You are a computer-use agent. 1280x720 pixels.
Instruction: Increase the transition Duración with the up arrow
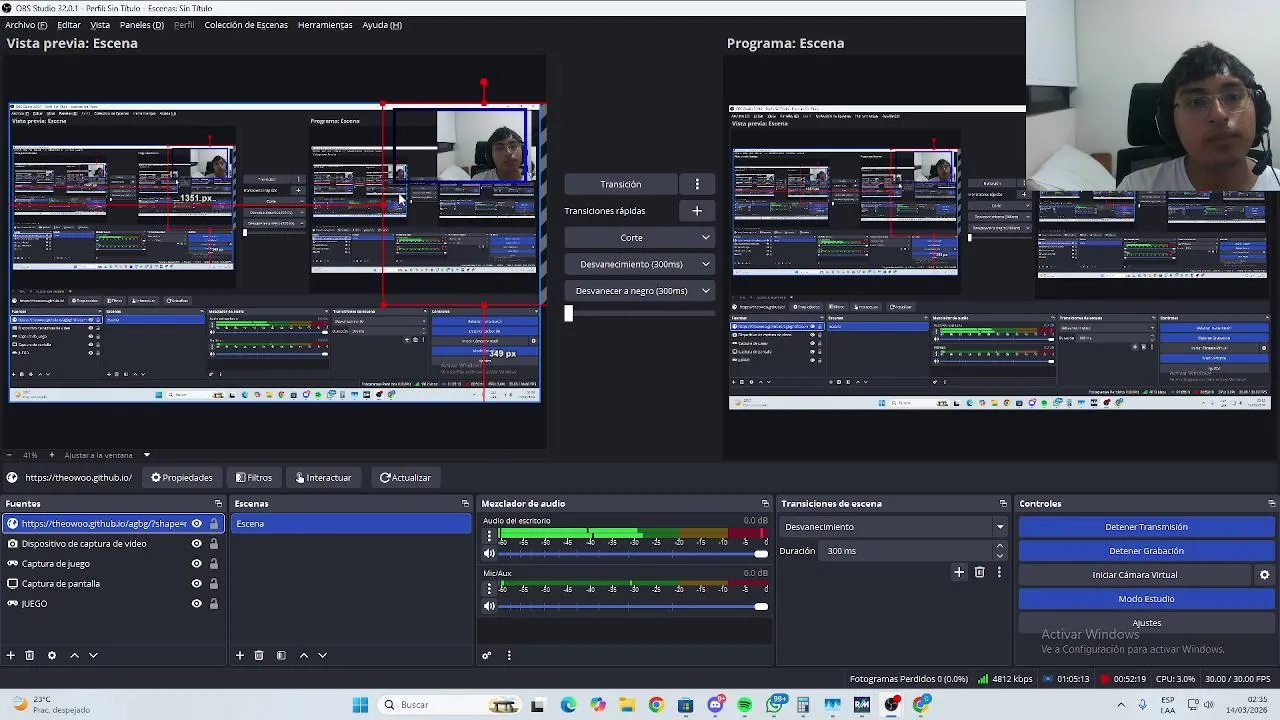tap(999, 546)
